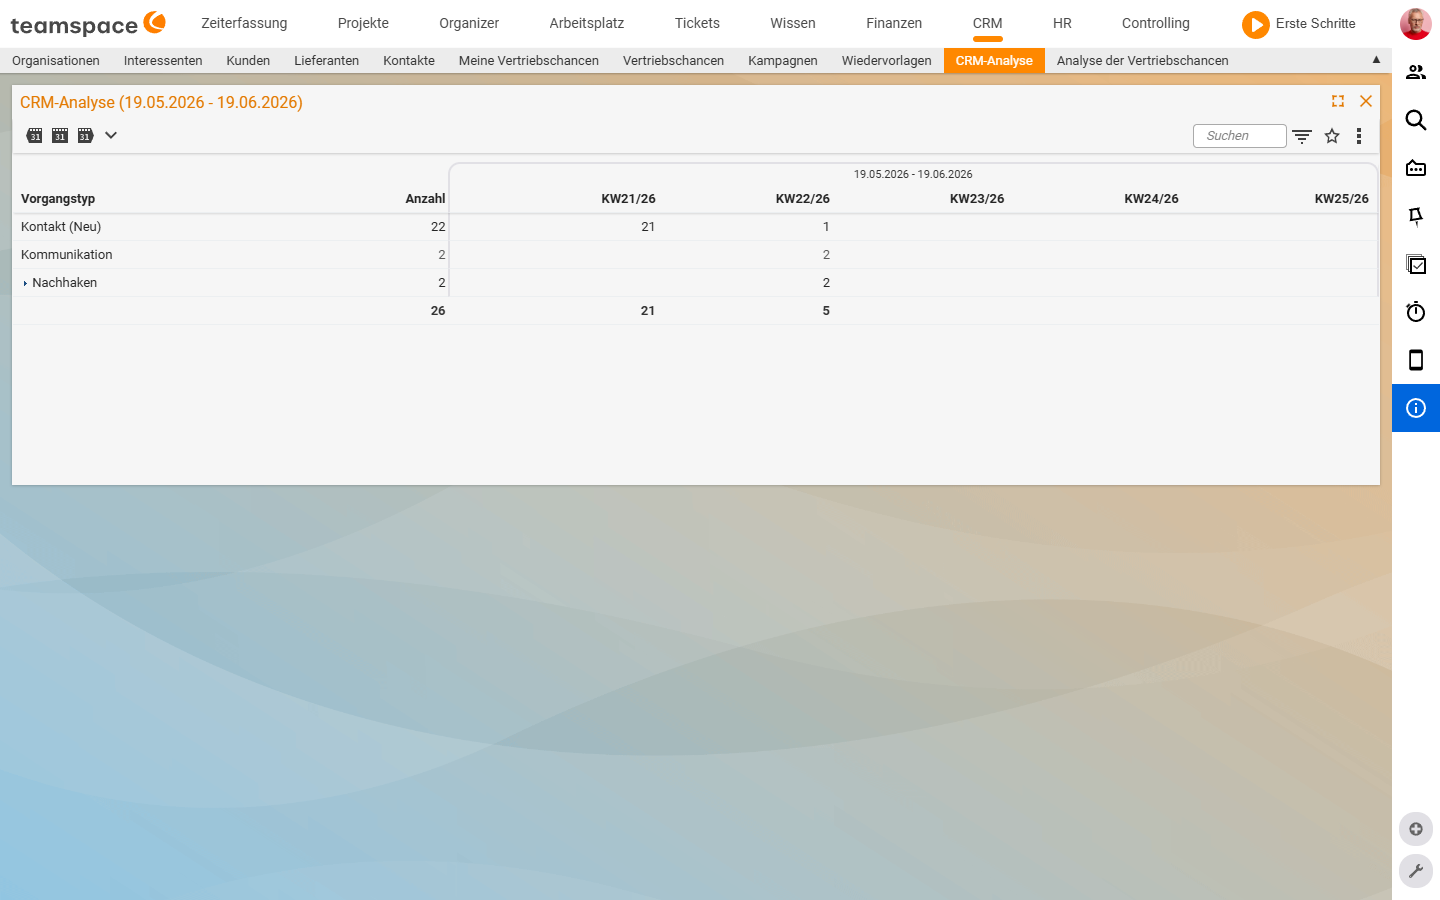The width and height of the screenshot is (1440, 900).
Task: Switch to Meine Vertriebschancen tab
Action: coord(529,61)
